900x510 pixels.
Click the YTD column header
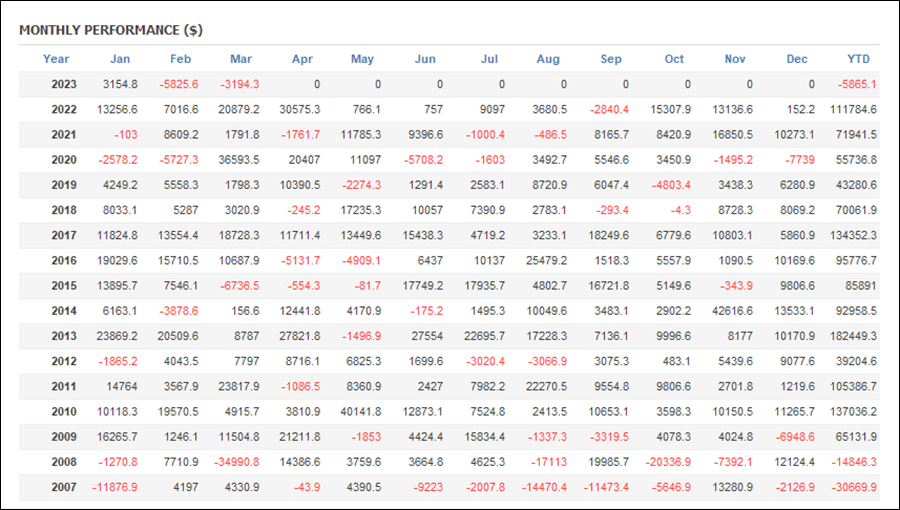[x=859, y=59]
